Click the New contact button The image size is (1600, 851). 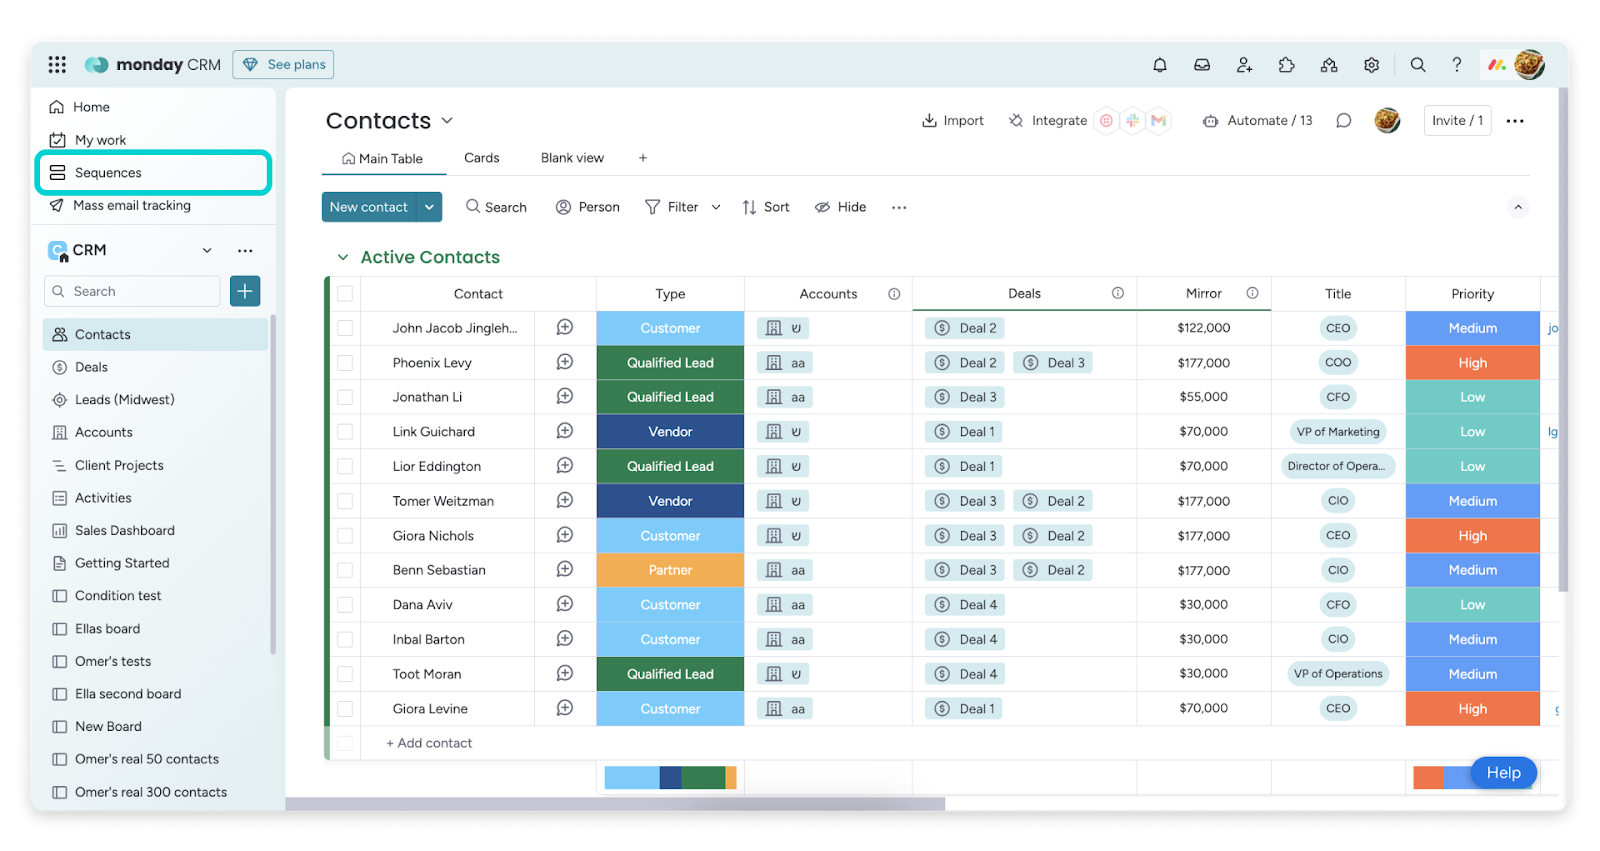click(369, 207)
